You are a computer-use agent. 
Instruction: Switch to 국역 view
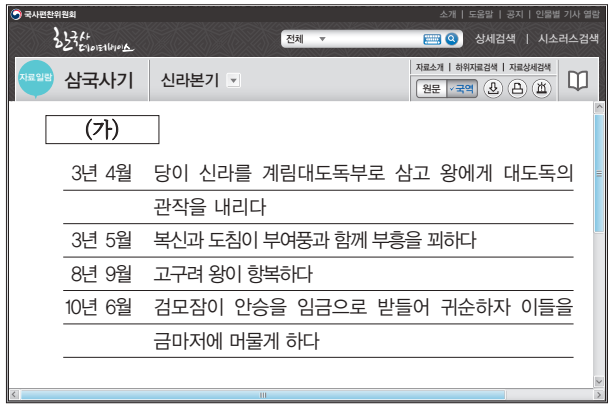point(462,88)
